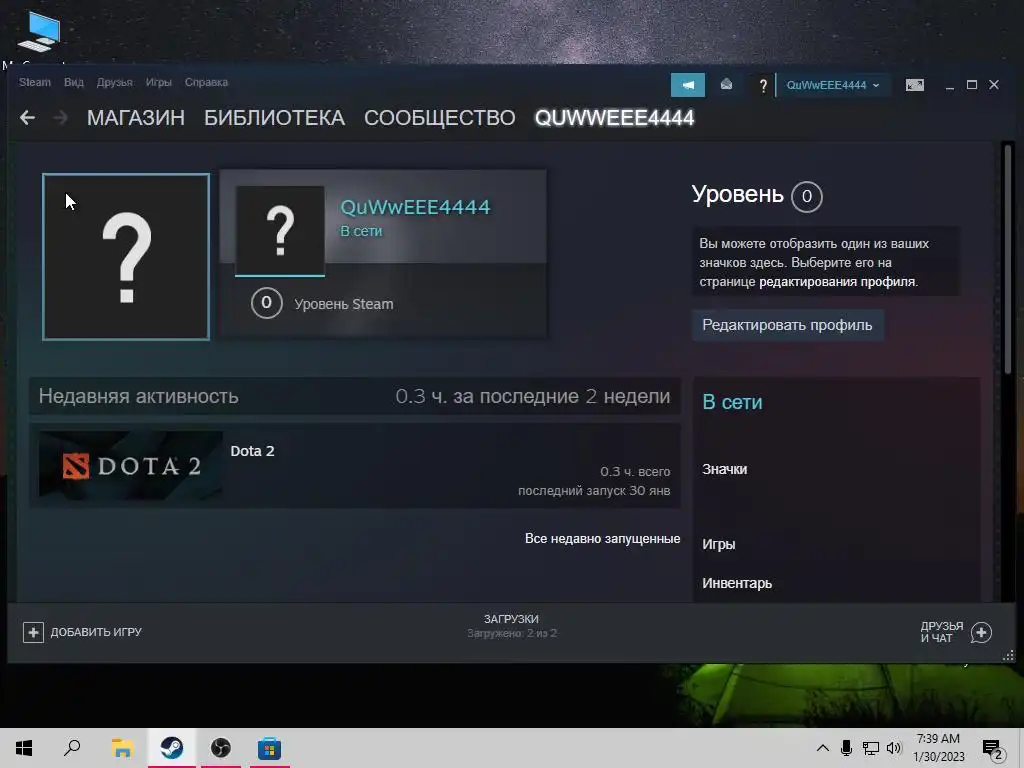Open Microsoft Store from taskbar
1024x768 pixels.
(269, 748)
